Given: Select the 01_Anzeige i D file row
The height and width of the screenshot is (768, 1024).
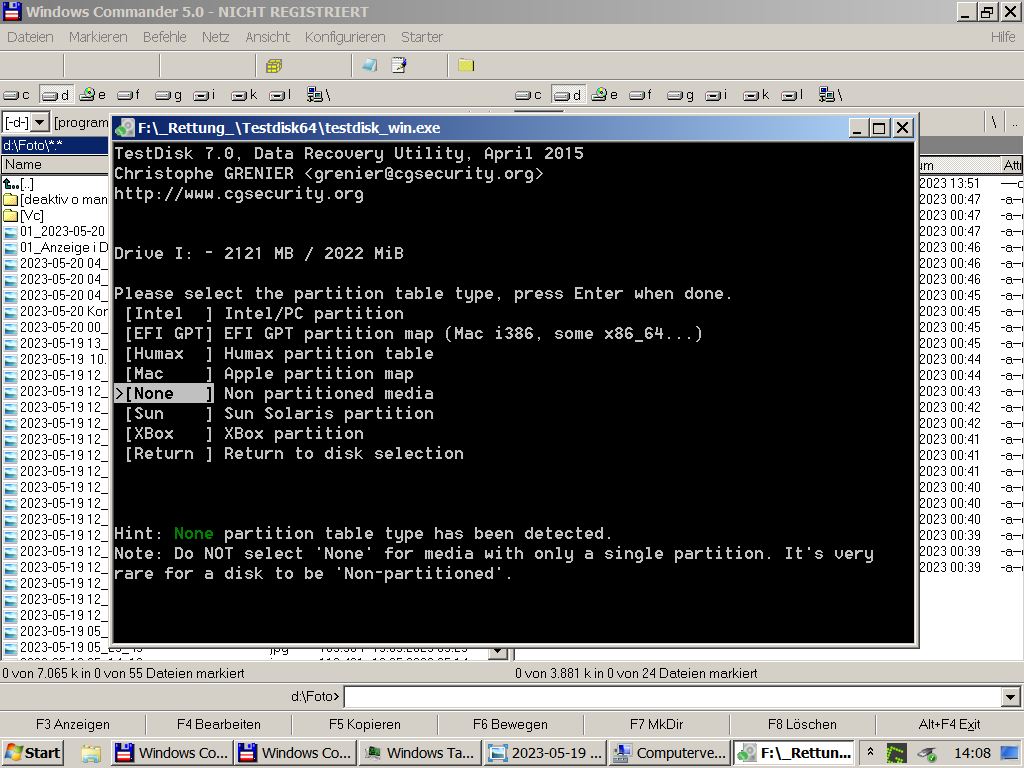Looking at the screenshot, I should 56,248.
